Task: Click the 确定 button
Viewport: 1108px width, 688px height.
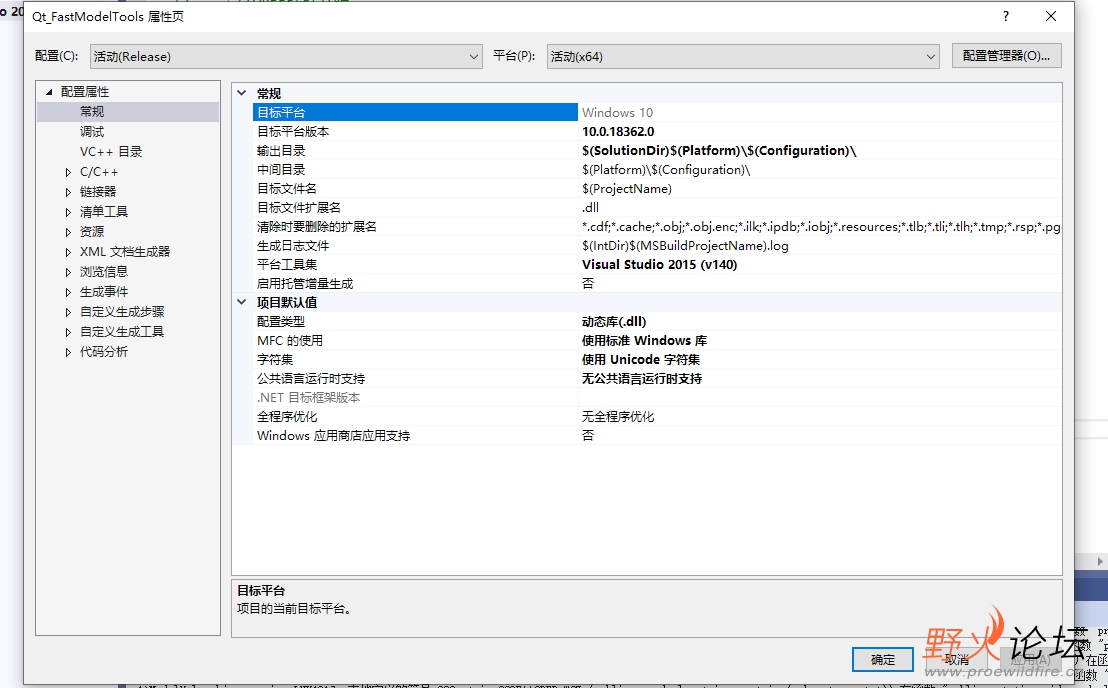Action: coord(883,660)
